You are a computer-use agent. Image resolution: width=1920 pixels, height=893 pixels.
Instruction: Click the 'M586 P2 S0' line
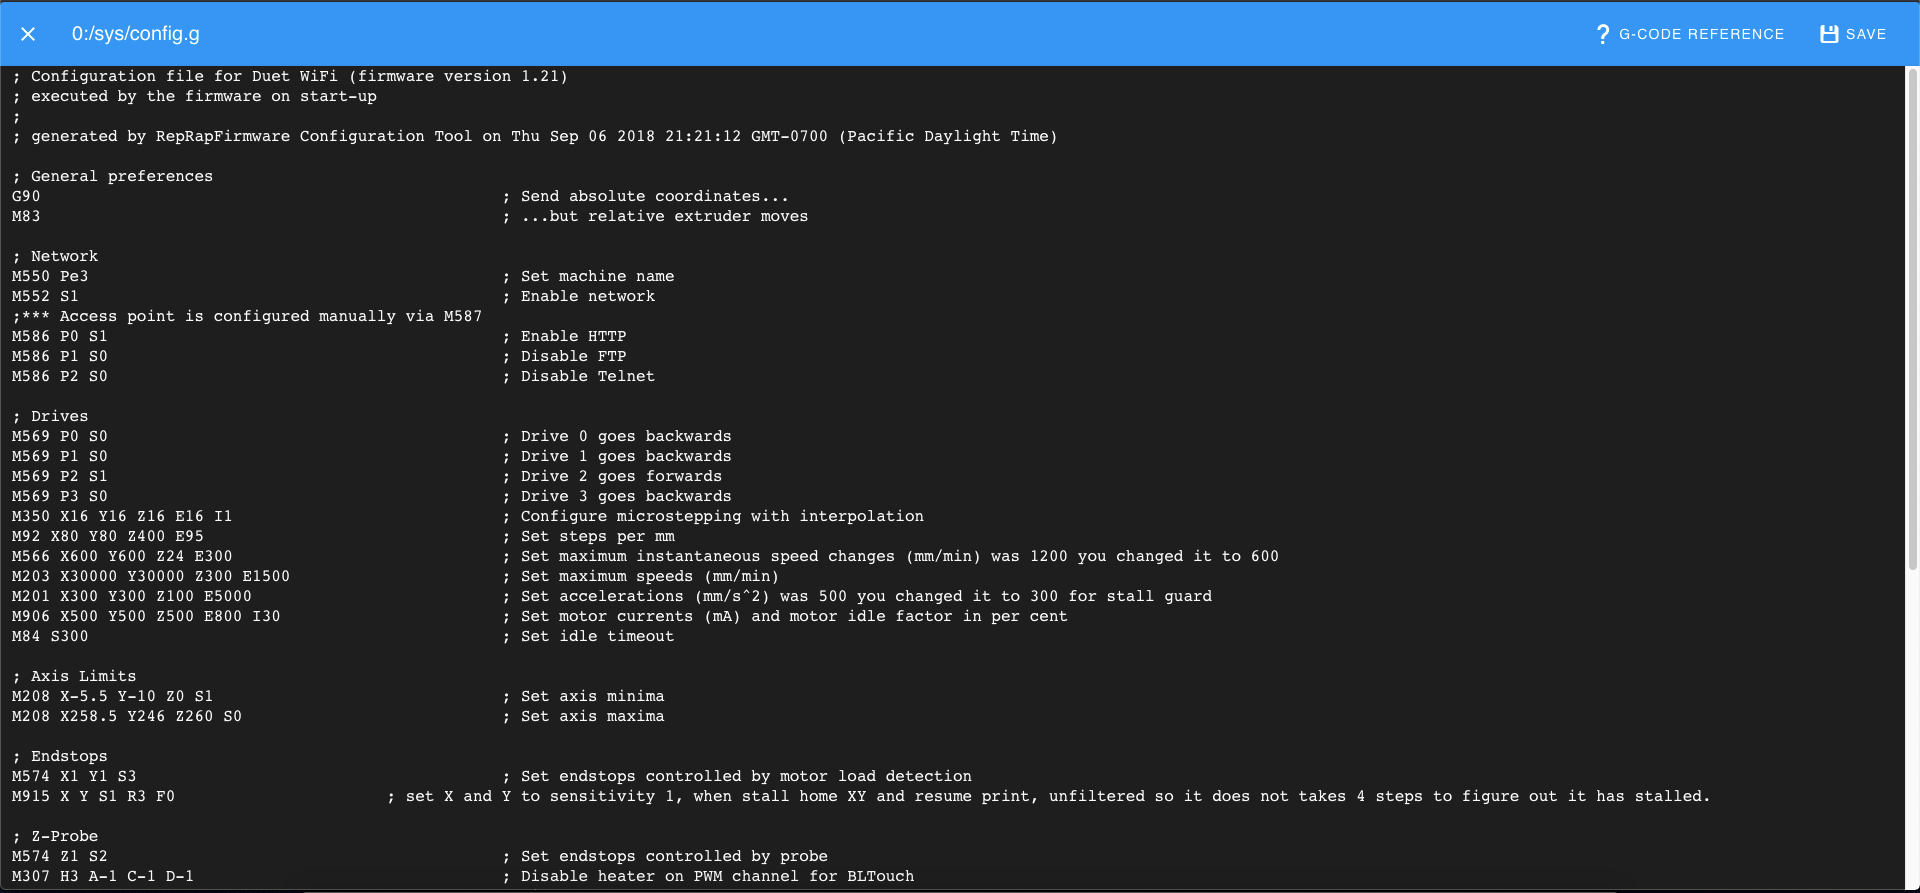60,376
